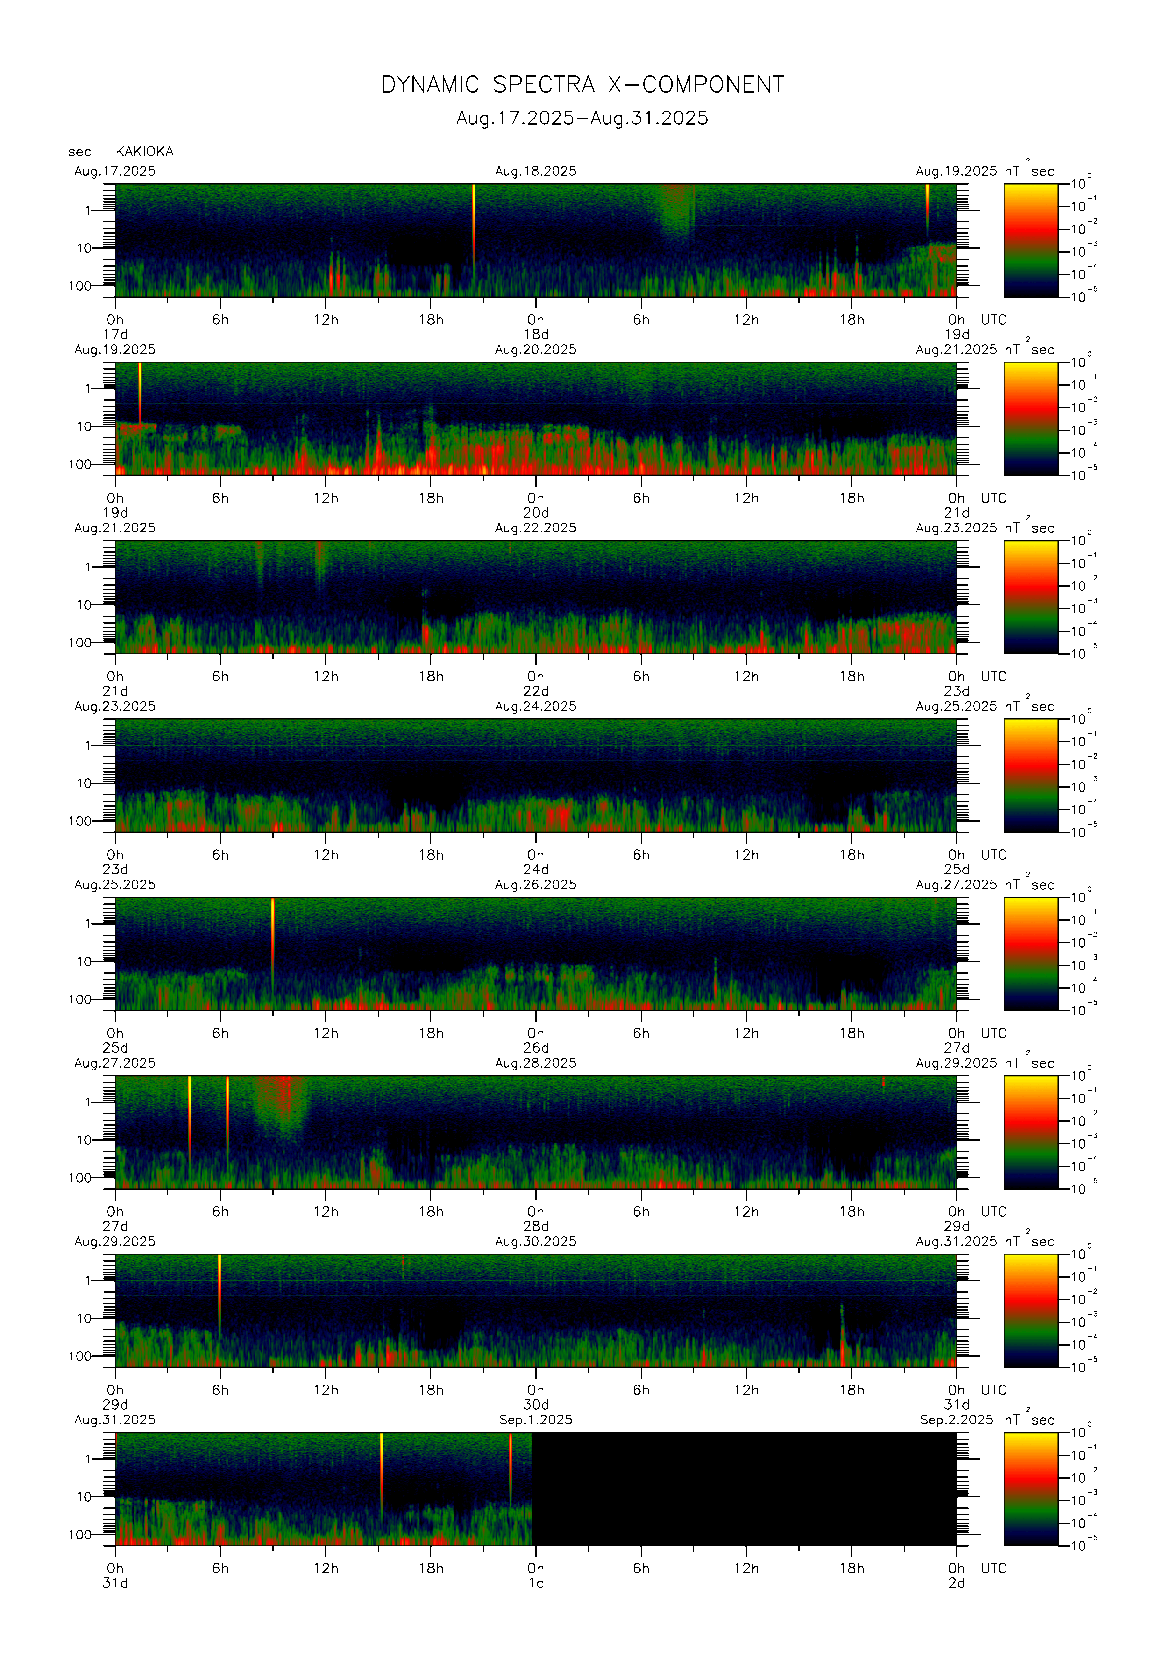
Task: Select the green plume in the top spectrogram
Action: [x=677, y=212]
